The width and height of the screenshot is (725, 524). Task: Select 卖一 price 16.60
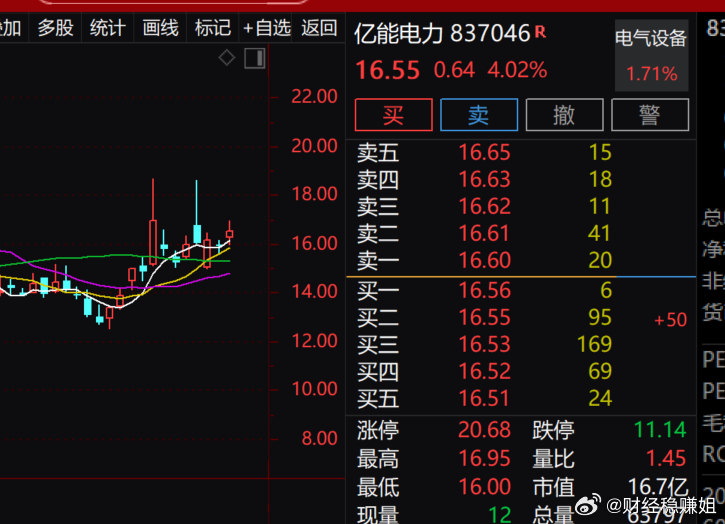click(485, 260)
